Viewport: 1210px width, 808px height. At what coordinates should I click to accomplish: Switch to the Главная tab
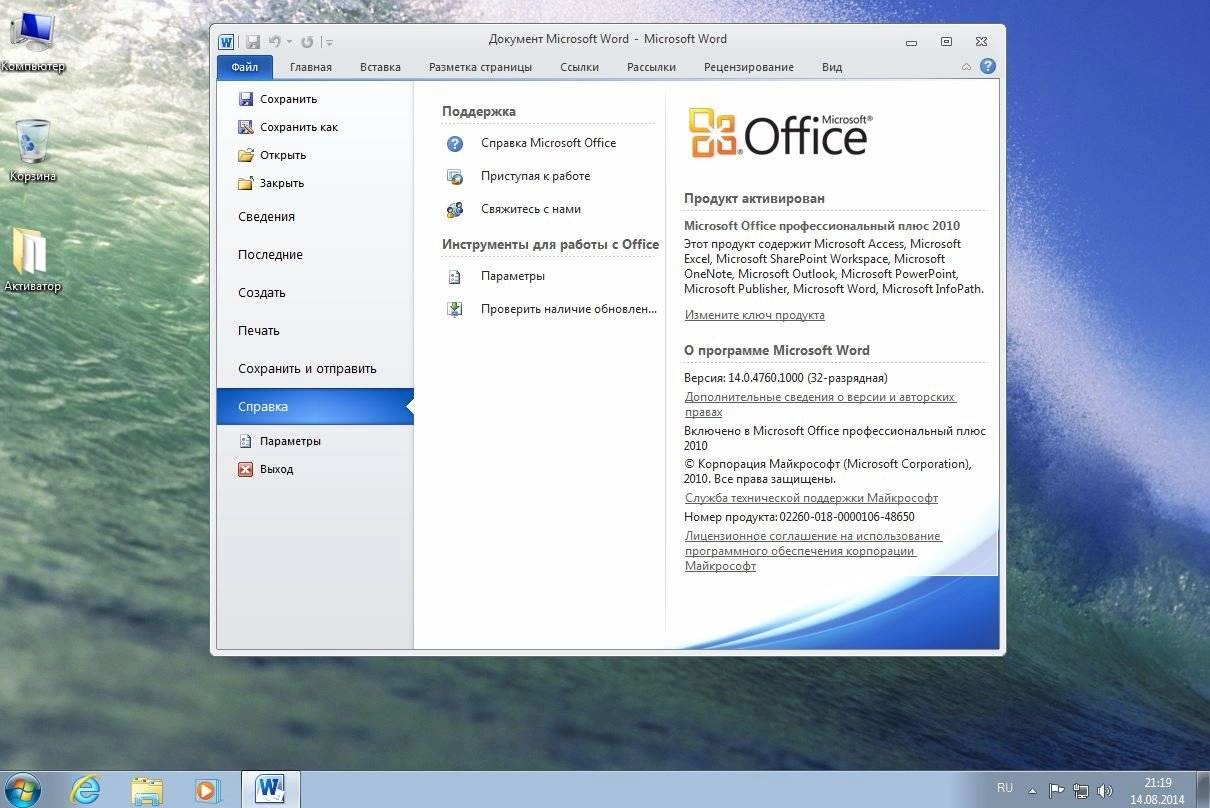311,67
